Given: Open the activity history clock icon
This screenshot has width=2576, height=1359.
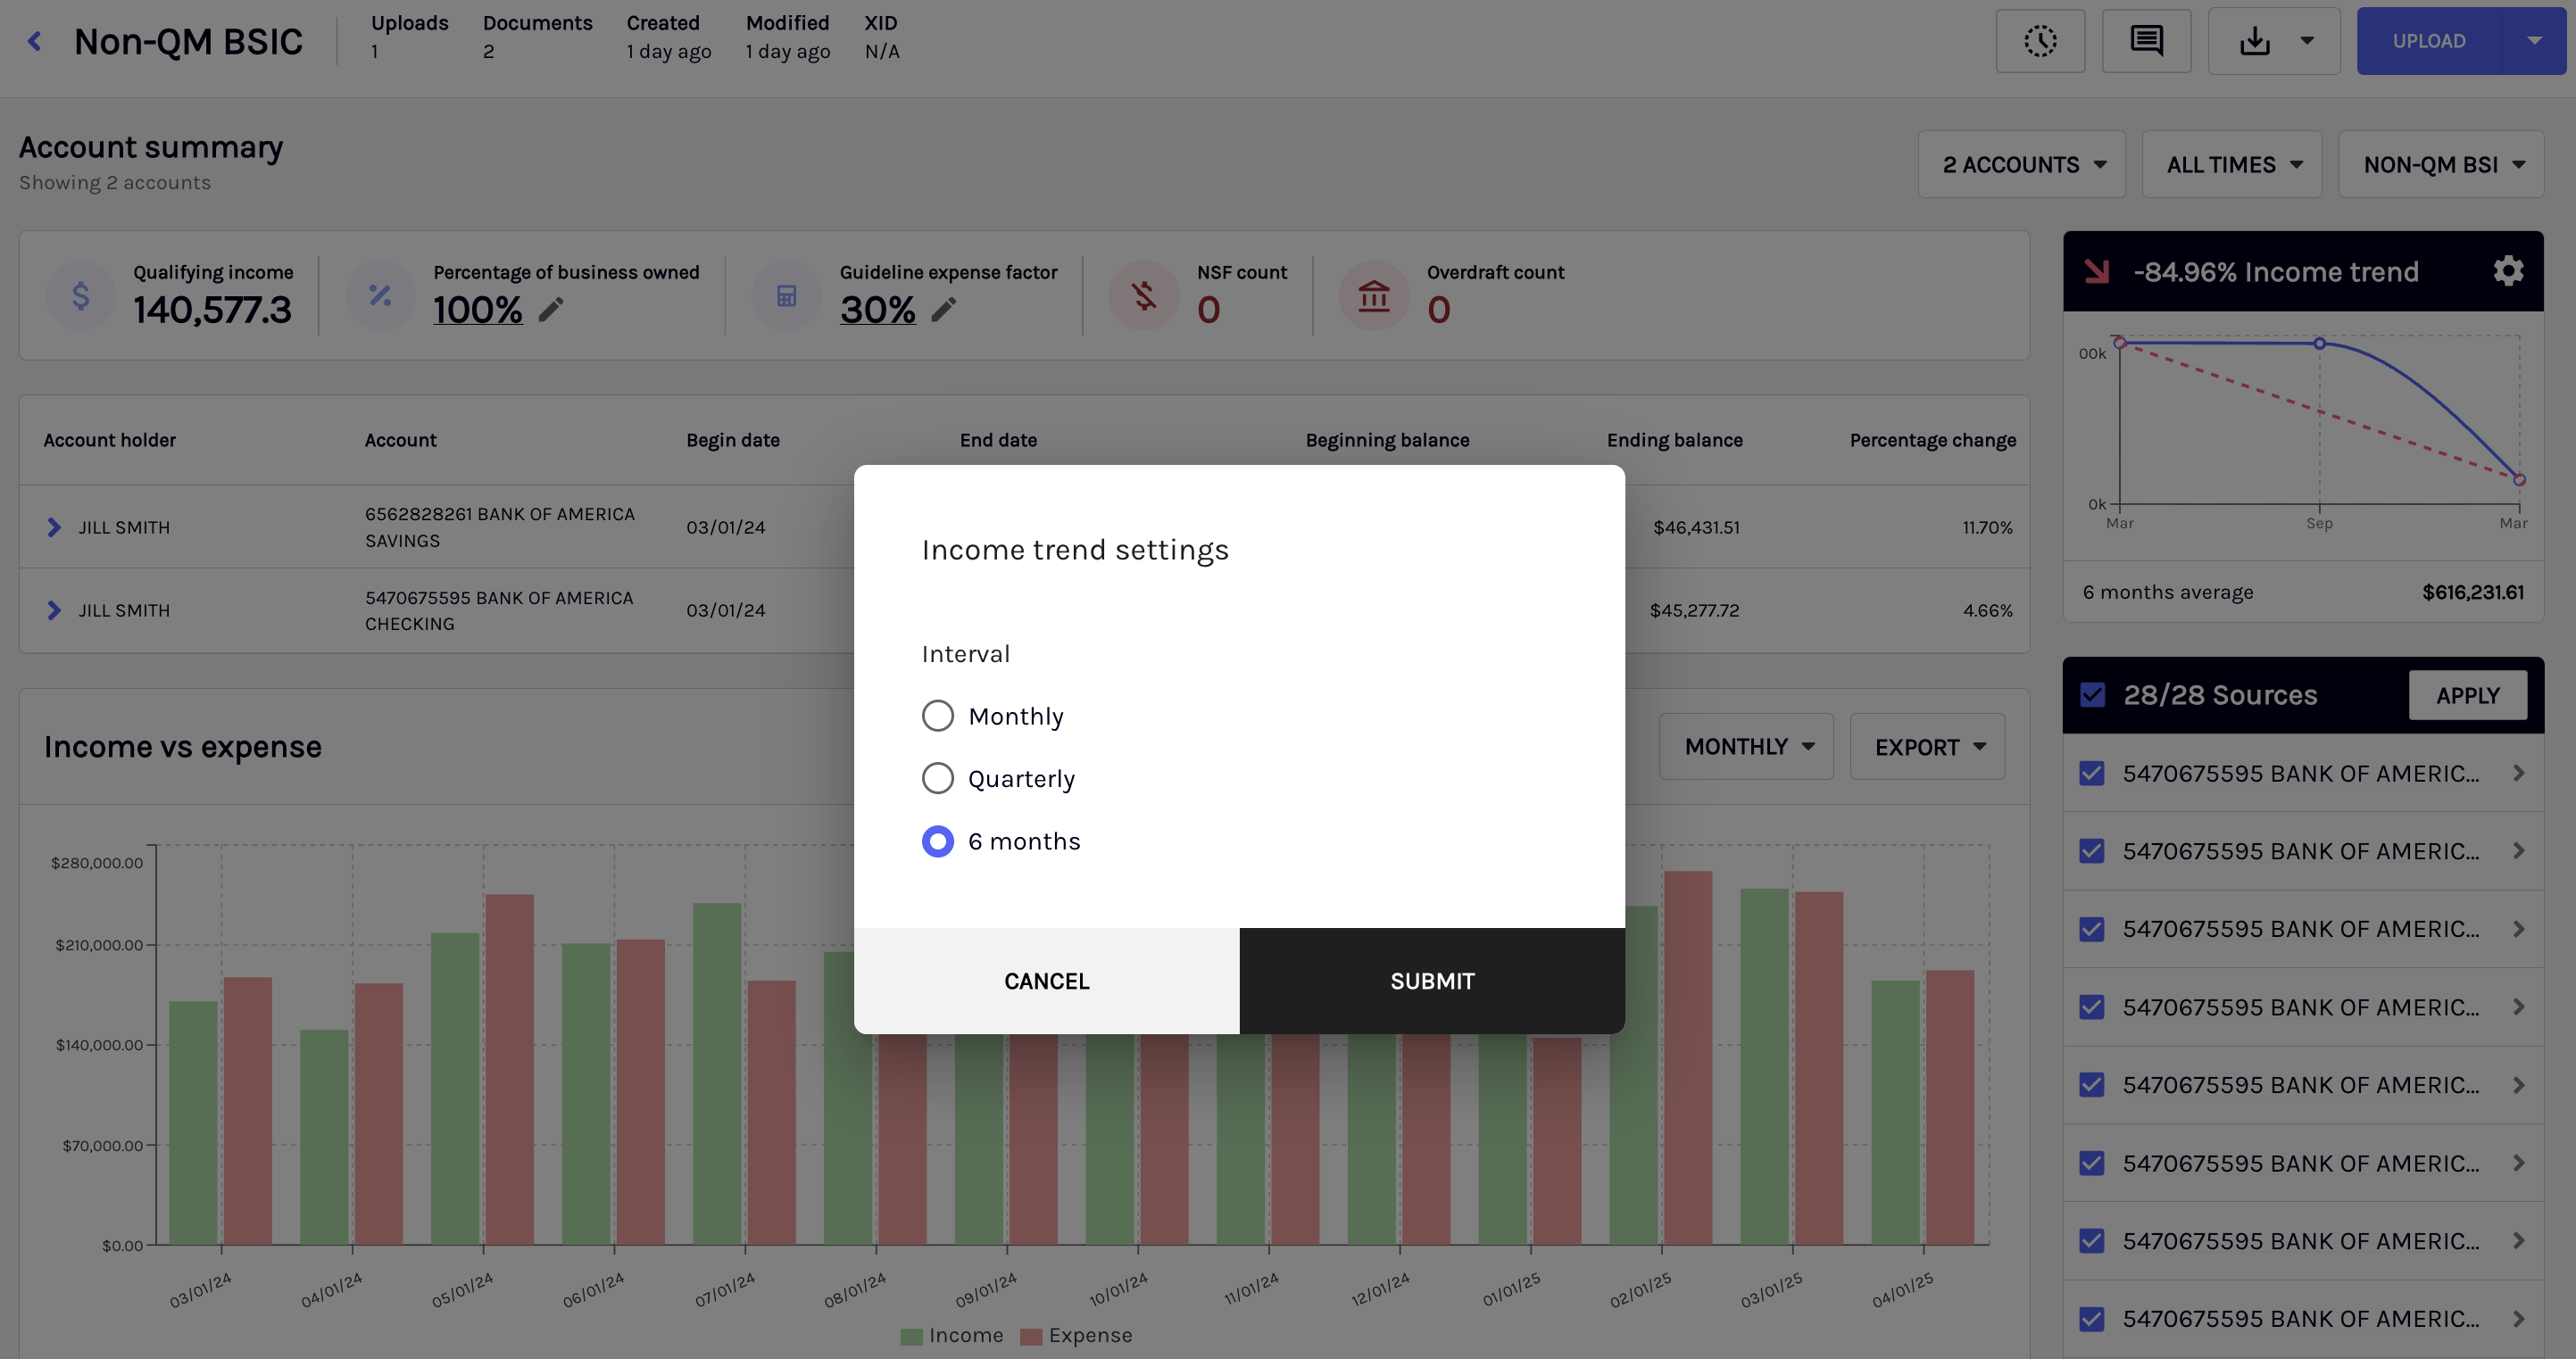Looking at the screenshot, I should point(2040,40).
